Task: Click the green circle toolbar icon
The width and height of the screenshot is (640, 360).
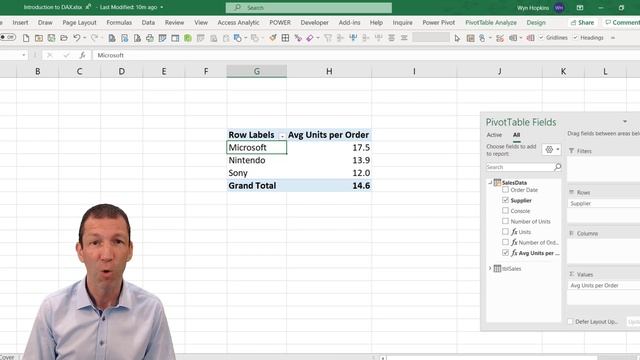Action: [188, 38]
